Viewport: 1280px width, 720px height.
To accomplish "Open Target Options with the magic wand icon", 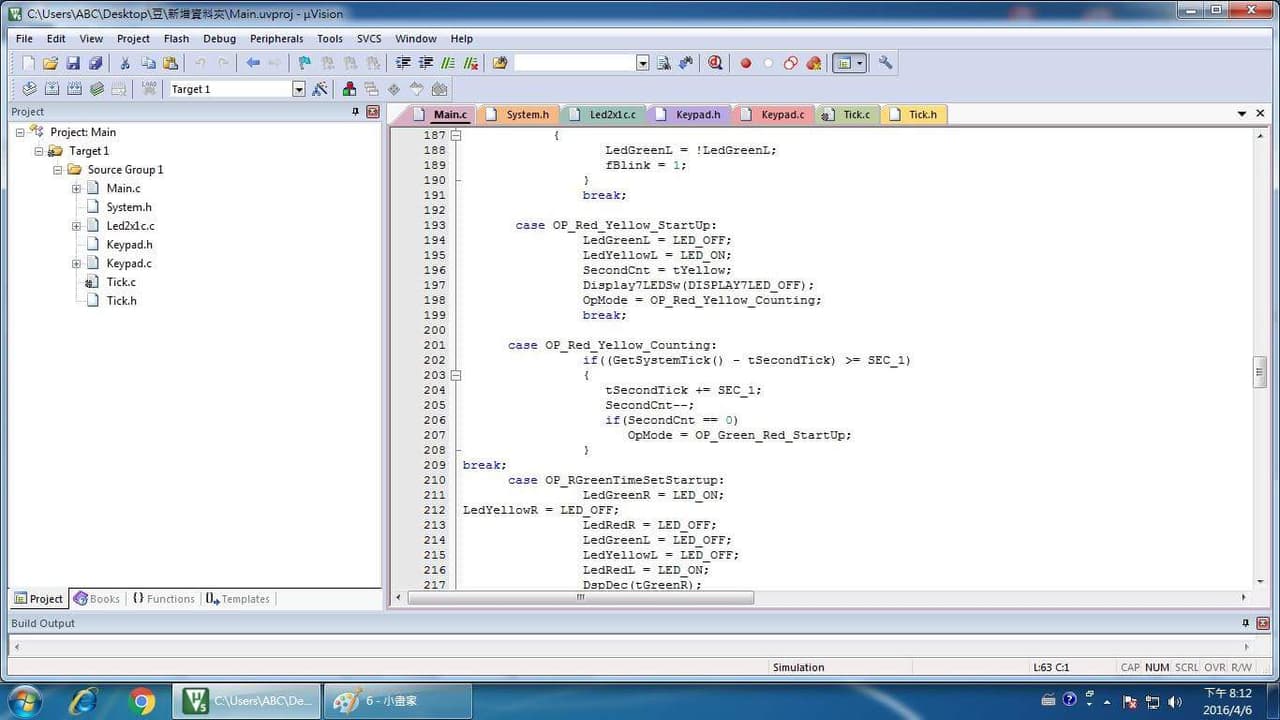I will click(x=320, y=89).
